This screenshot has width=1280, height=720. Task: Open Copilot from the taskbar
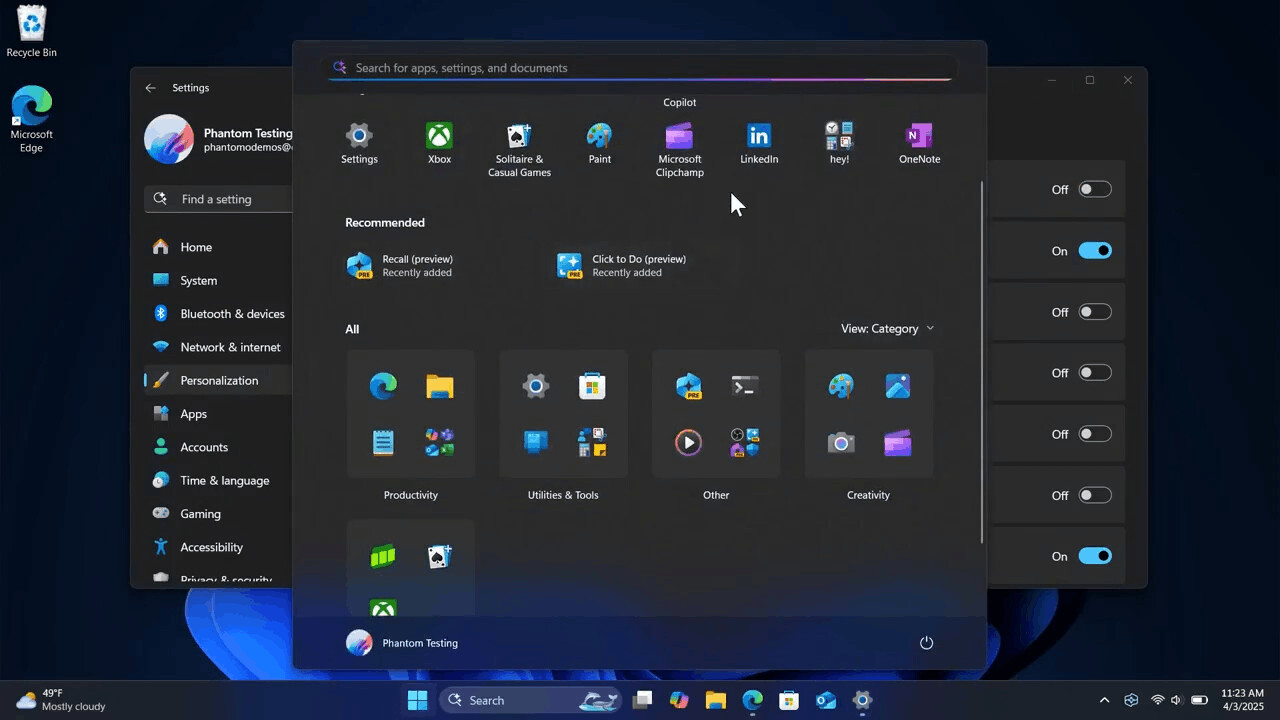(x=679, y=700)
